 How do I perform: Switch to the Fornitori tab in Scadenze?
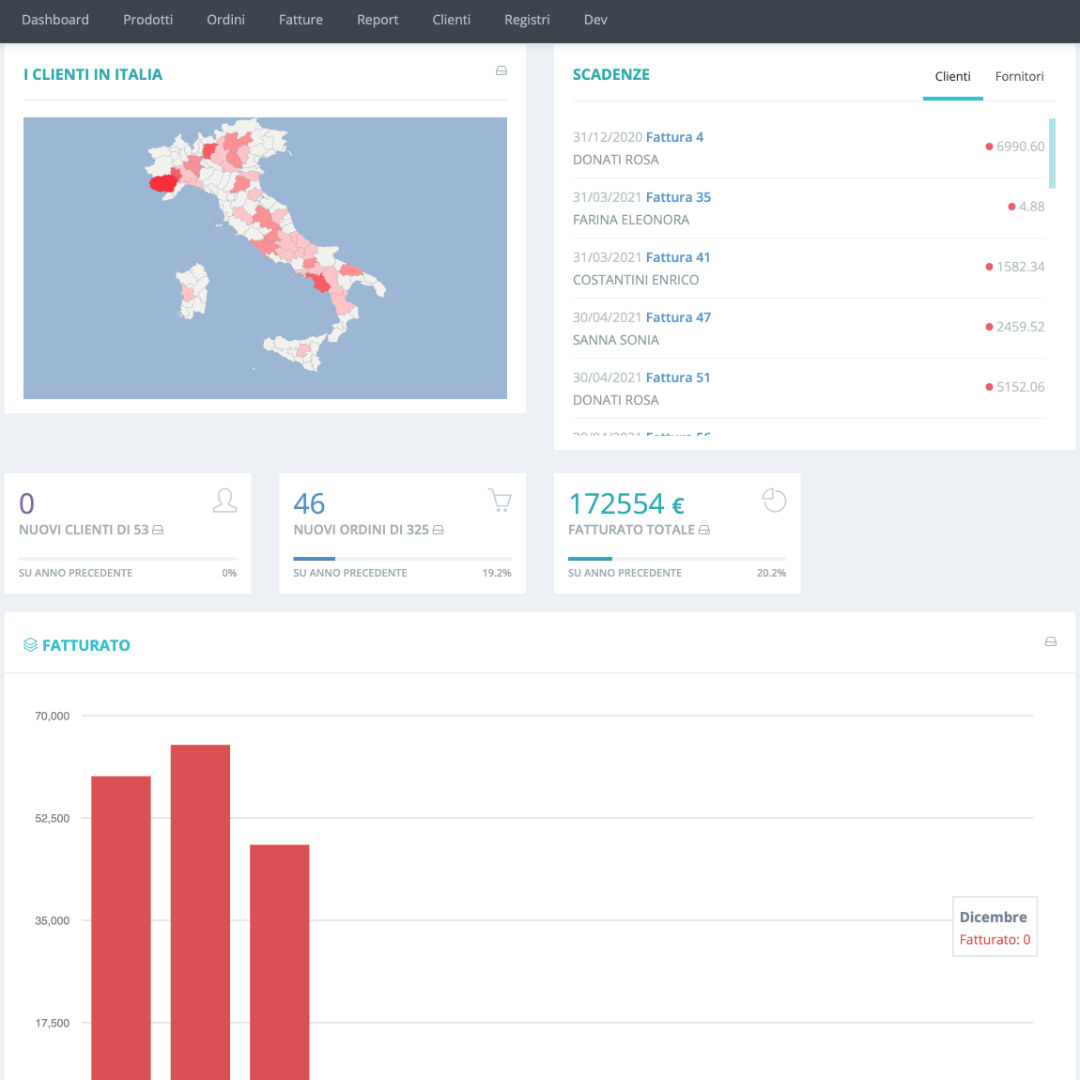tap(1019, 76)
